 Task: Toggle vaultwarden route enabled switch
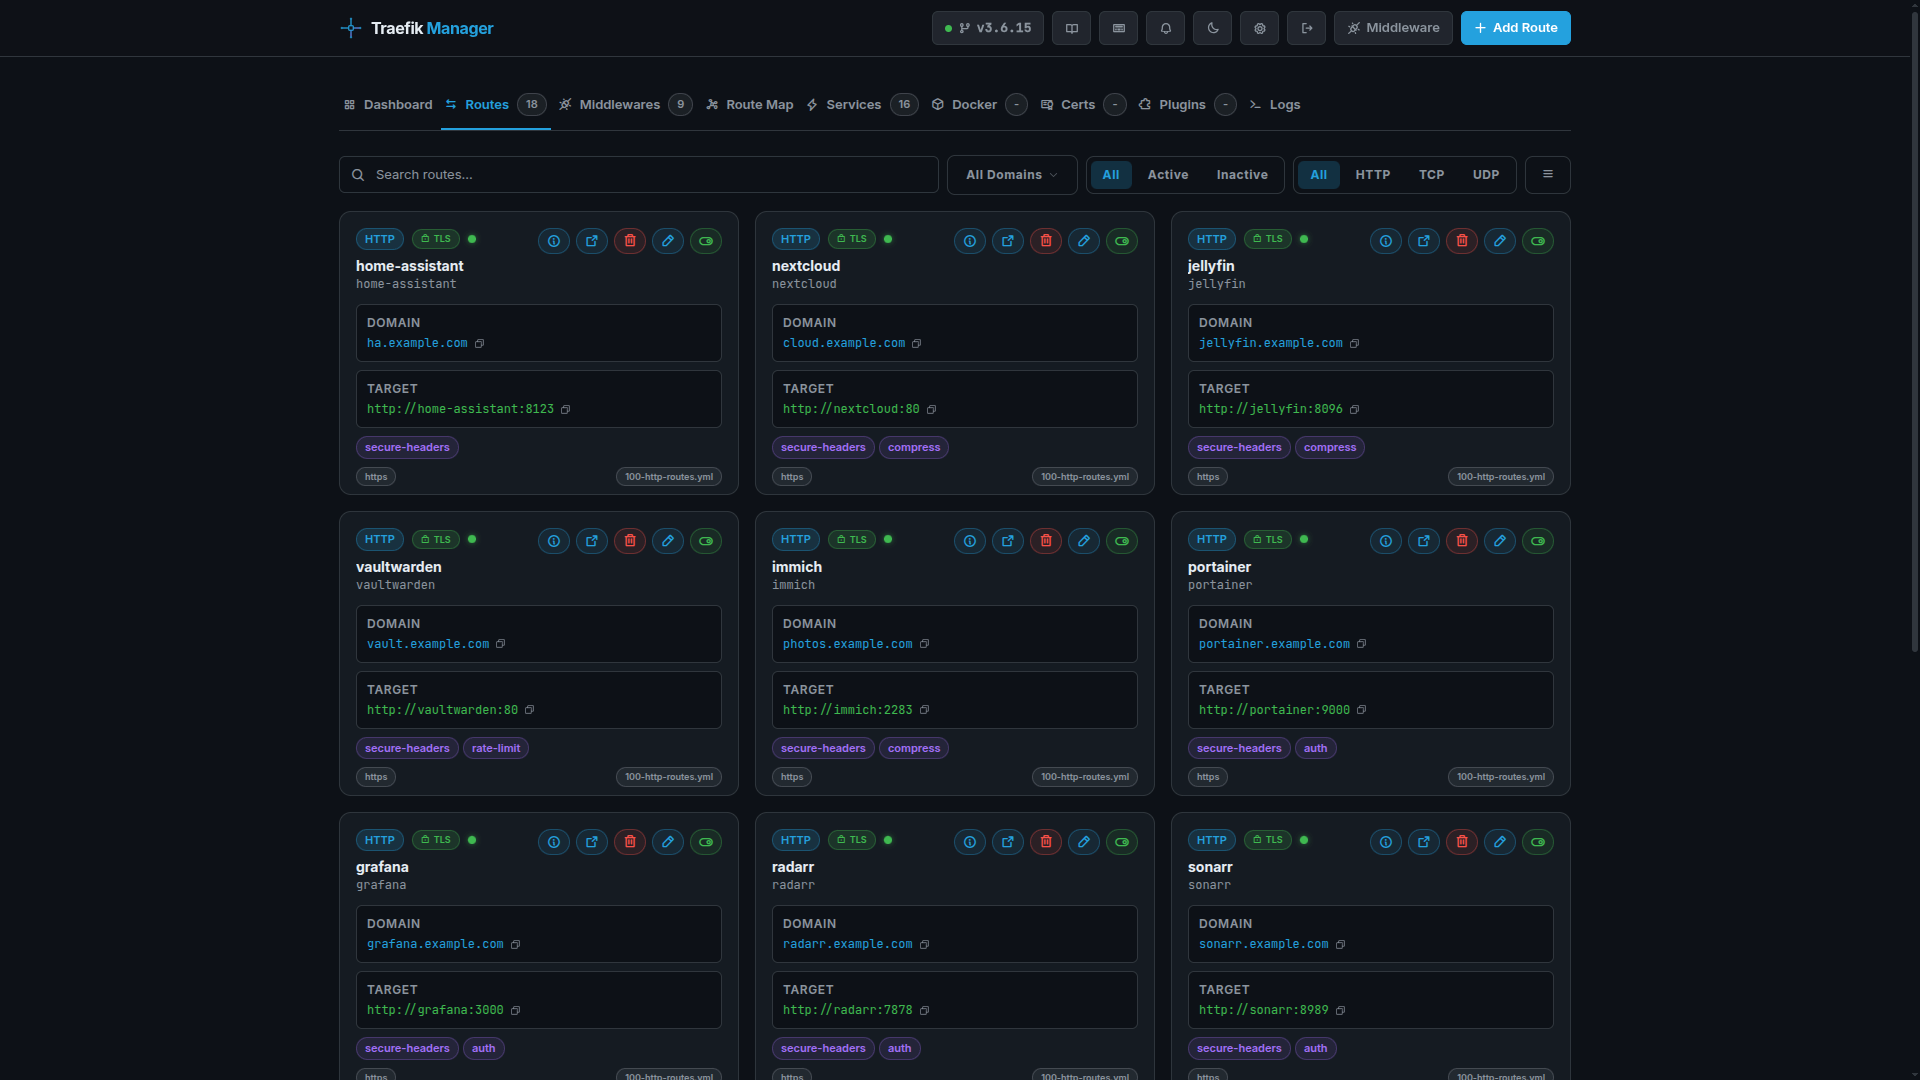pyautogui.click(x=706, y=541)
